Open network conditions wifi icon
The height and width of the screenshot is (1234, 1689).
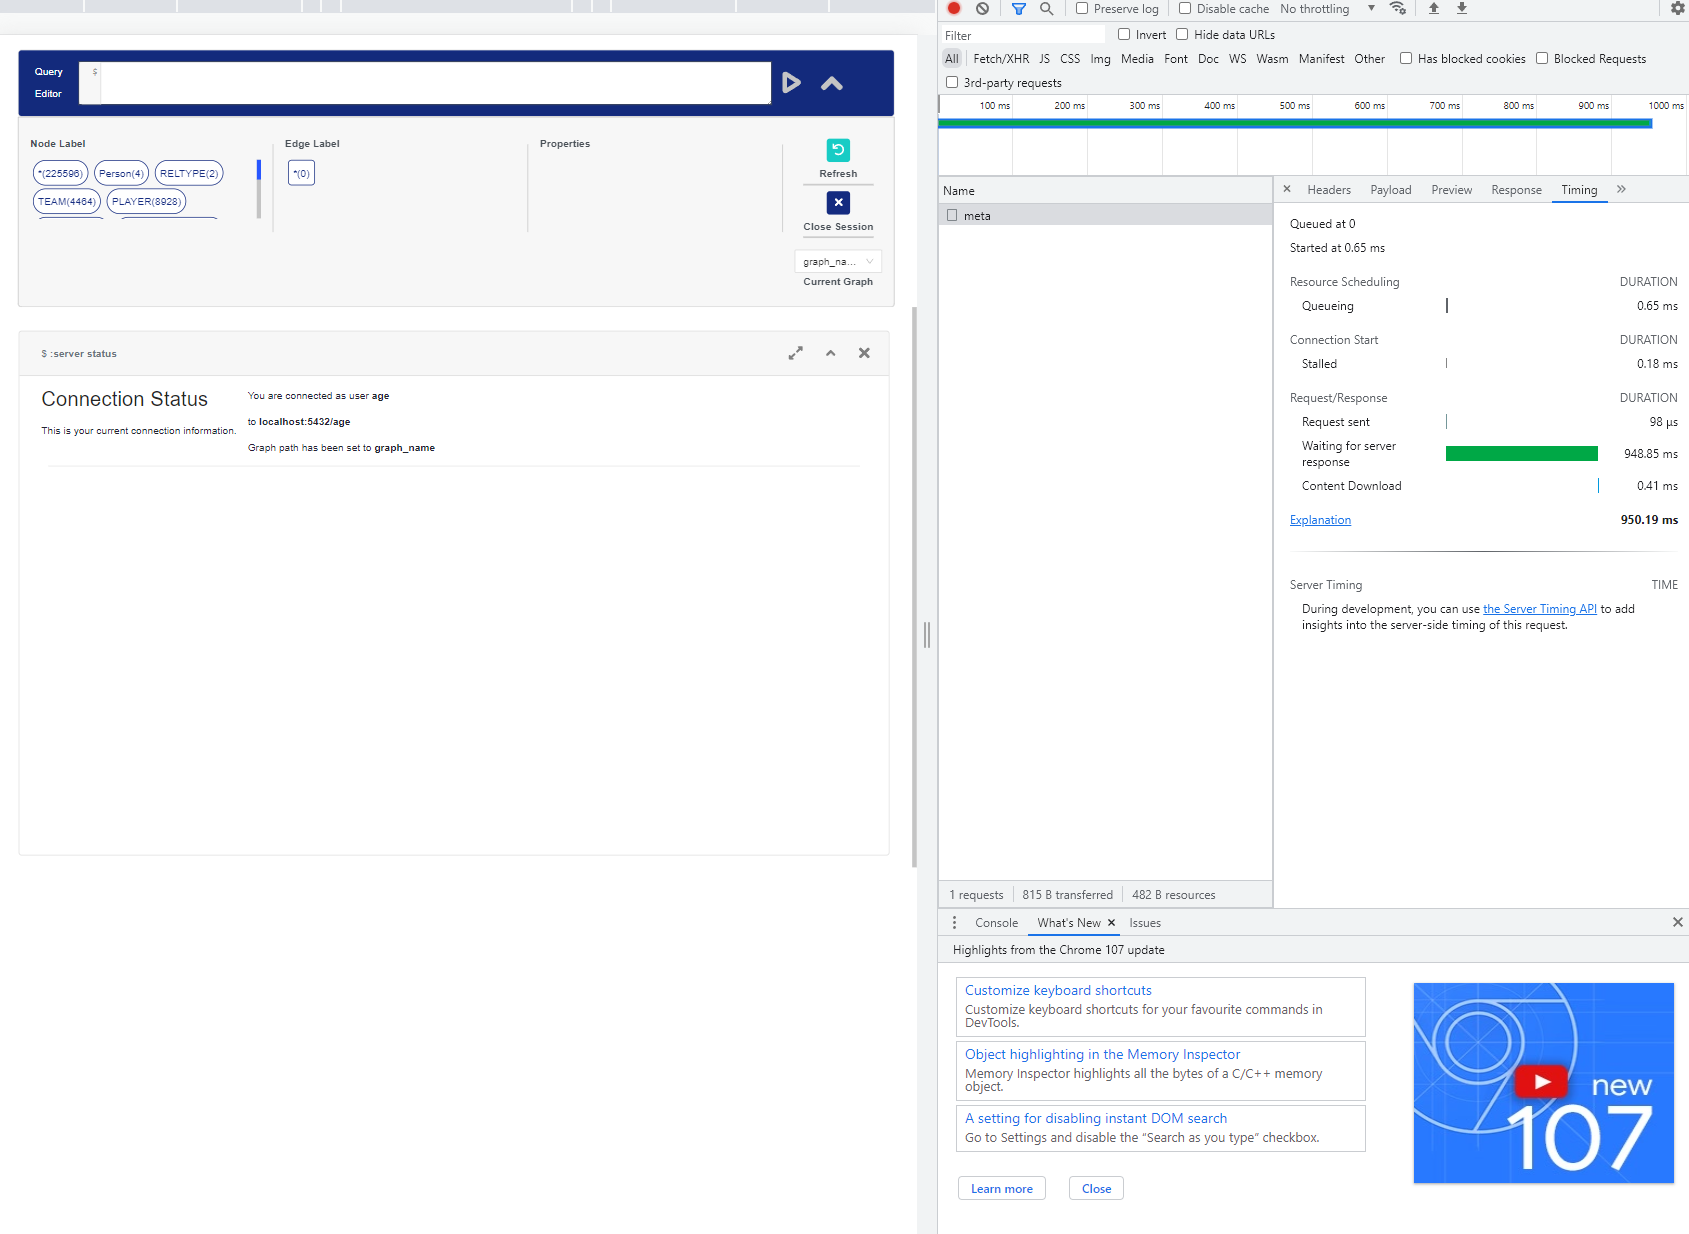[1398, 8]
